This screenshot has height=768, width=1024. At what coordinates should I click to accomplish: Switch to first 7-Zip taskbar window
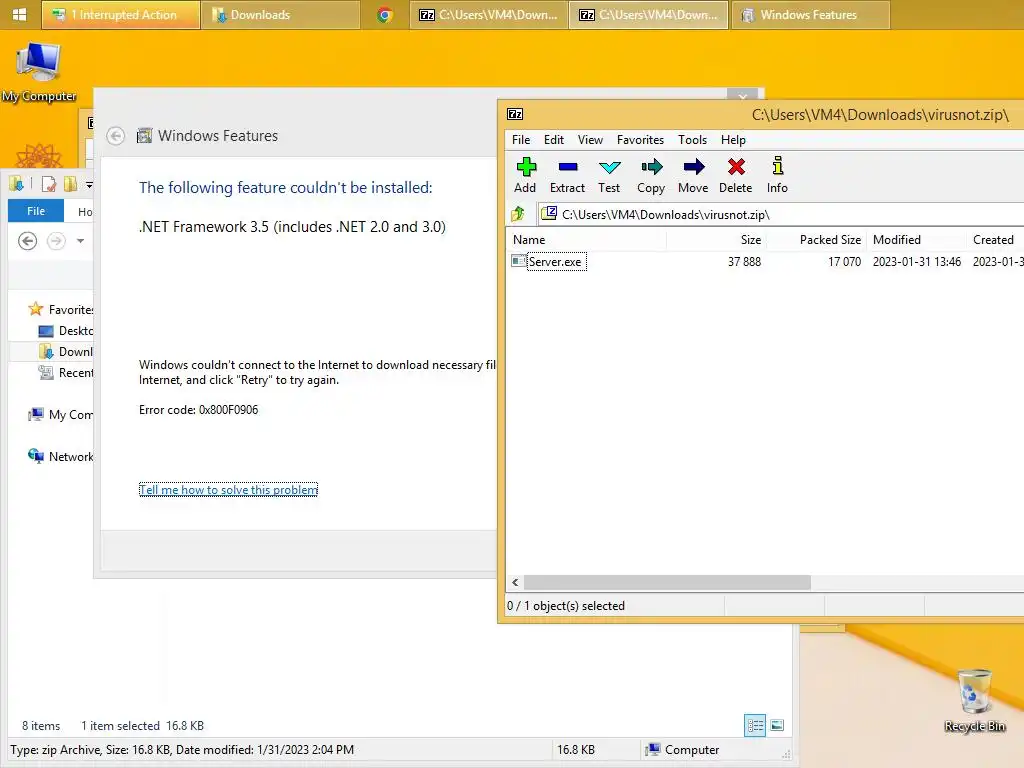tap(489, 15)
